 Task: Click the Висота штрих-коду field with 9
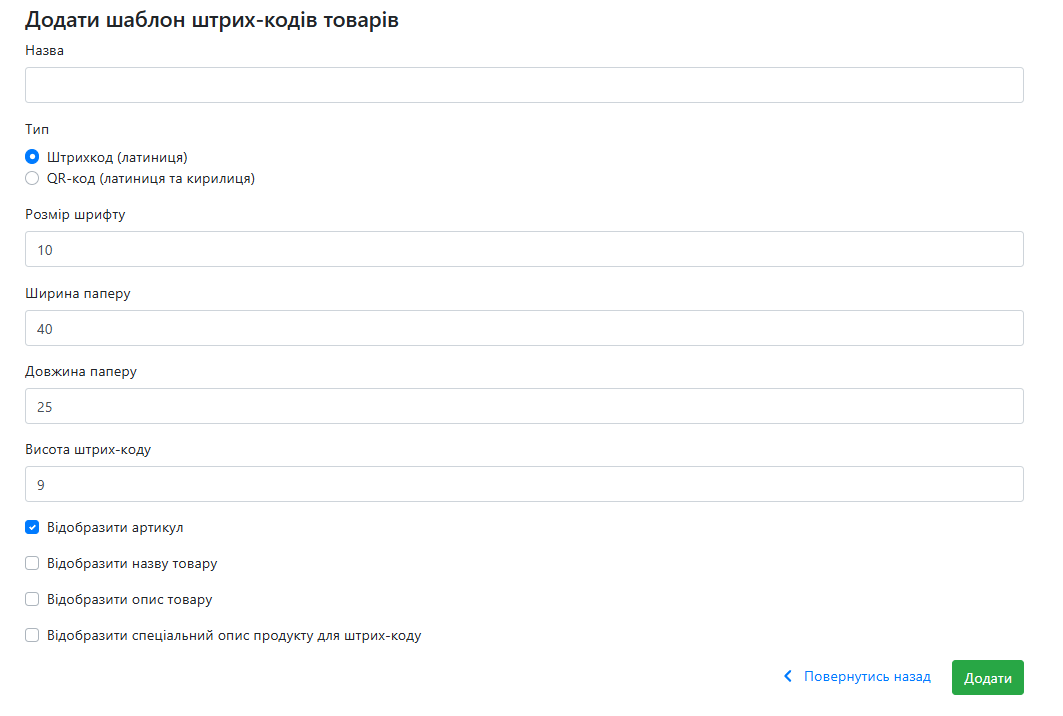[x=524, y=484]
